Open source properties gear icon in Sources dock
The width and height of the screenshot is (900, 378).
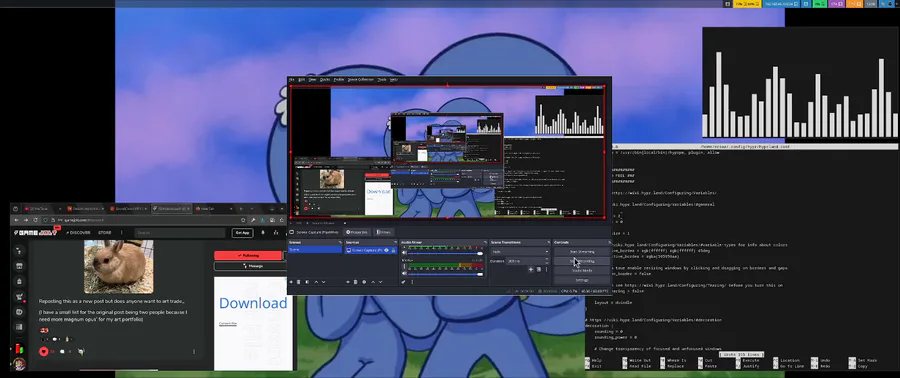[364, 282]
